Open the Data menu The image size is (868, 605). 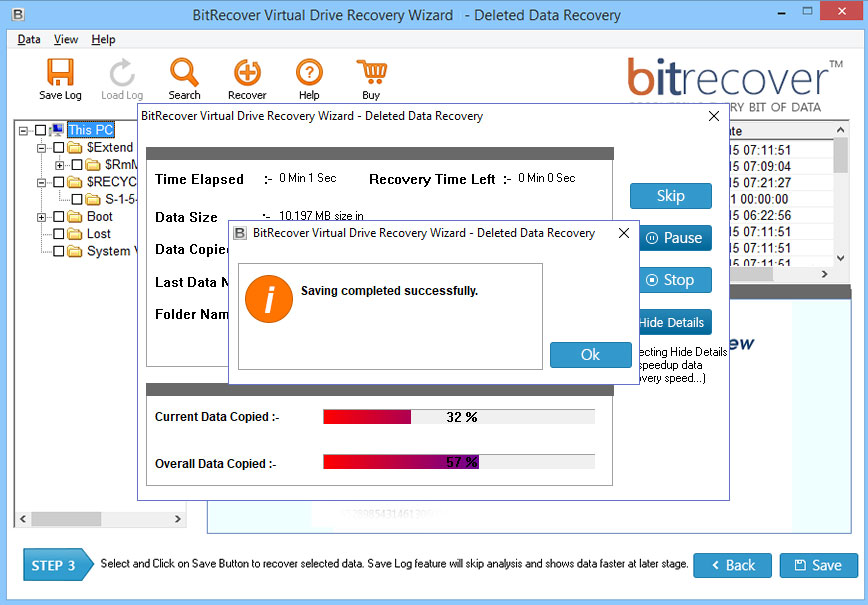(x=27, y=39)
